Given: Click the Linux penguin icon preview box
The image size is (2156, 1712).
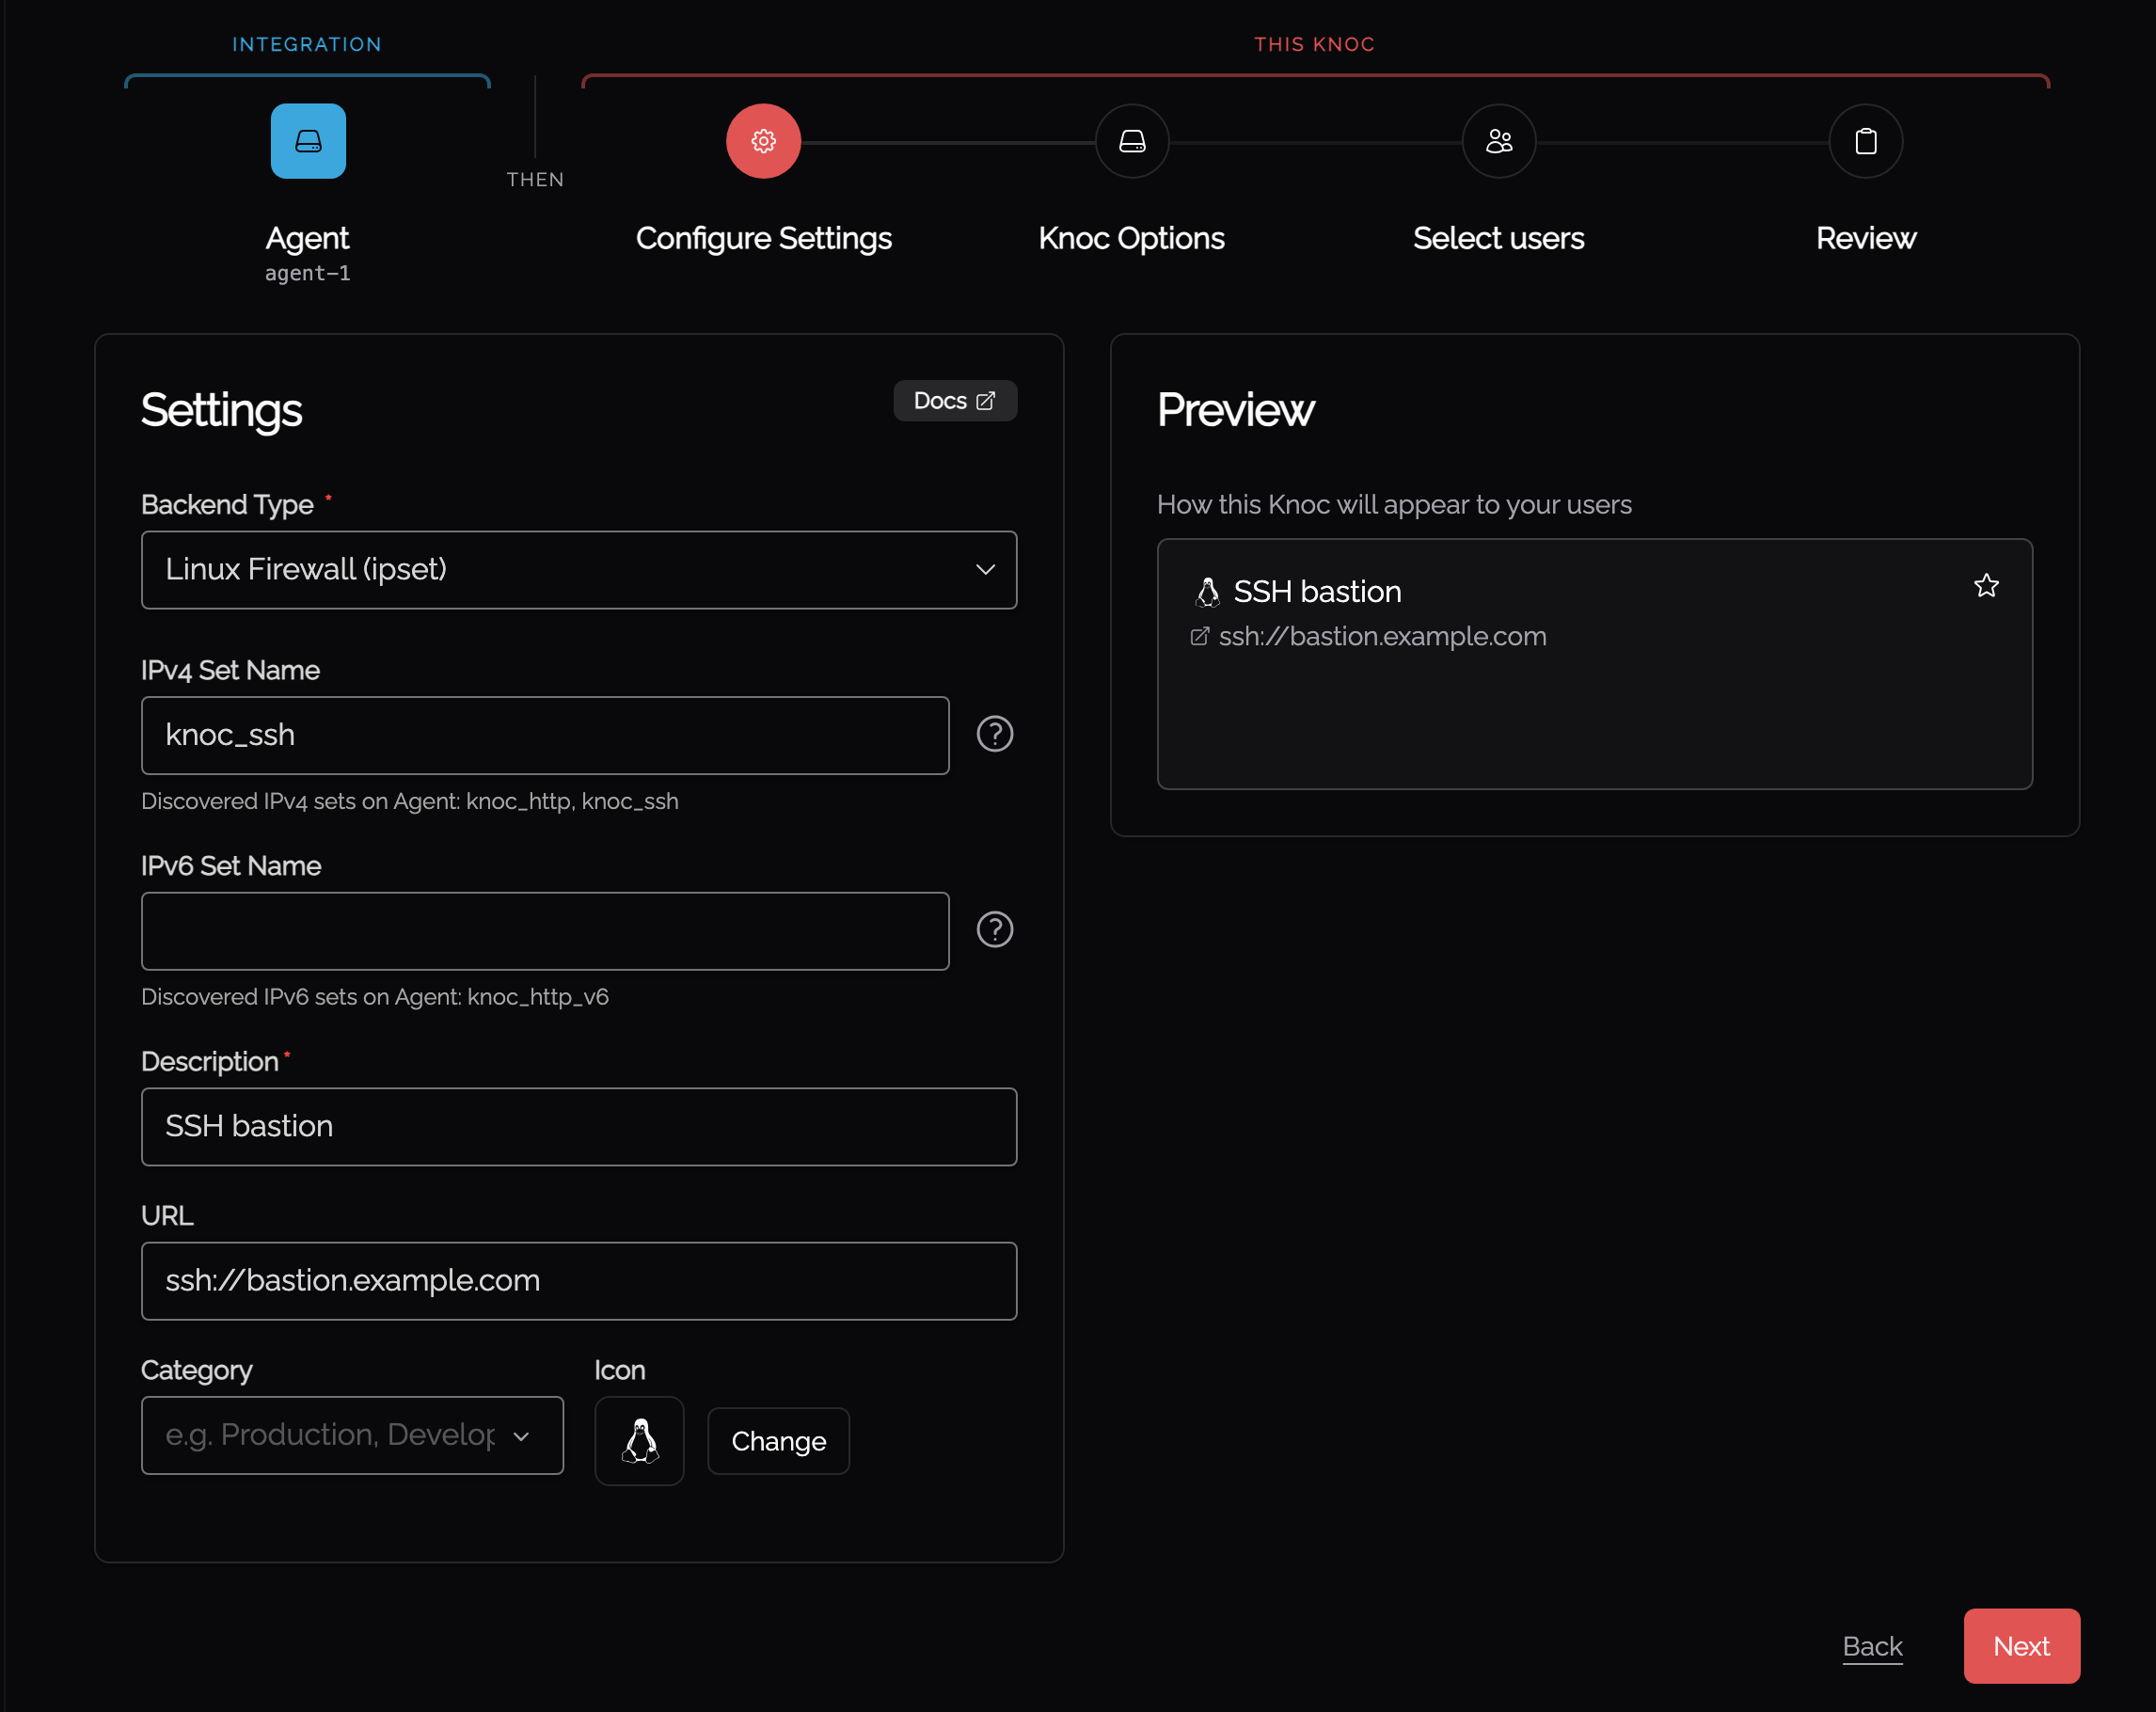Looking at the screenshot, I should point(639,1441).
